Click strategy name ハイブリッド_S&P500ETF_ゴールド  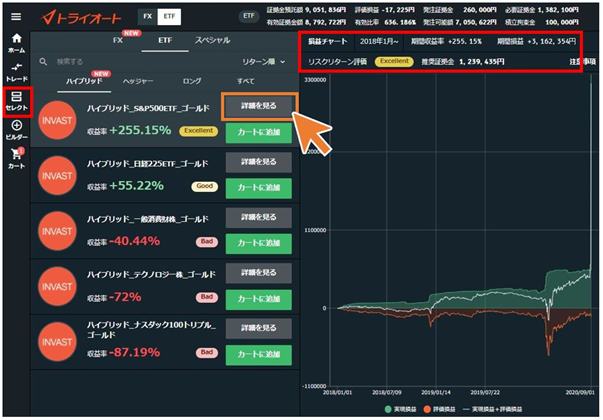tap(148, 108)
